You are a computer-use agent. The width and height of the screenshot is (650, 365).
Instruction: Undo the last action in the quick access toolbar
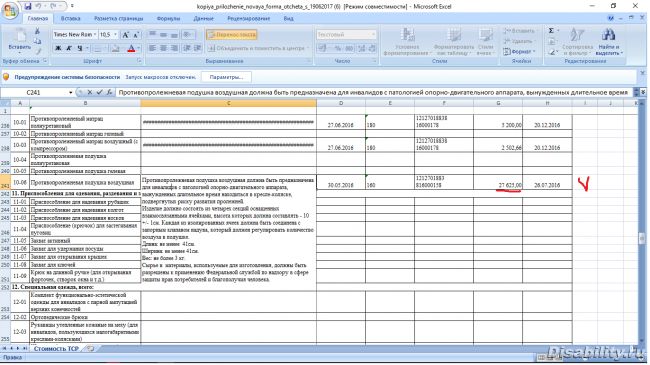pos(39,6)
